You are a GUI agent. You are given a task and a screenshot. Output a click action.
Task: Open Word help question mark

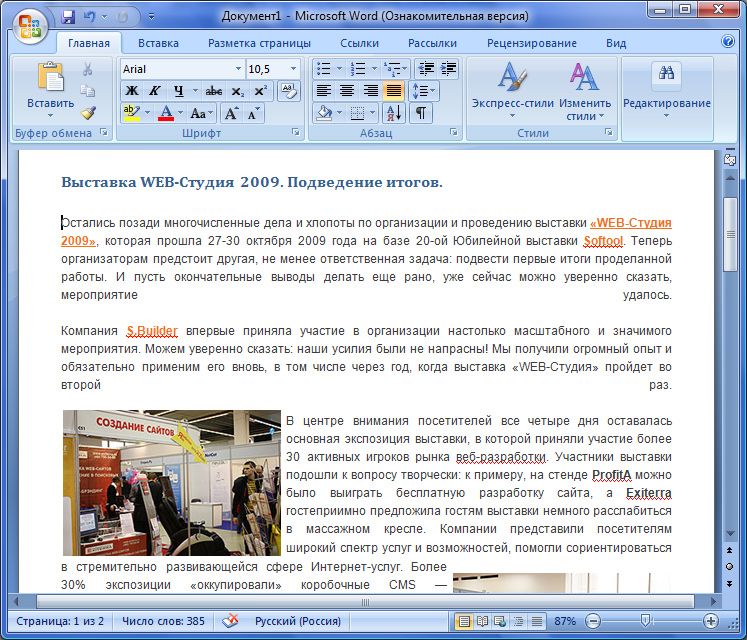coord(727,41)
